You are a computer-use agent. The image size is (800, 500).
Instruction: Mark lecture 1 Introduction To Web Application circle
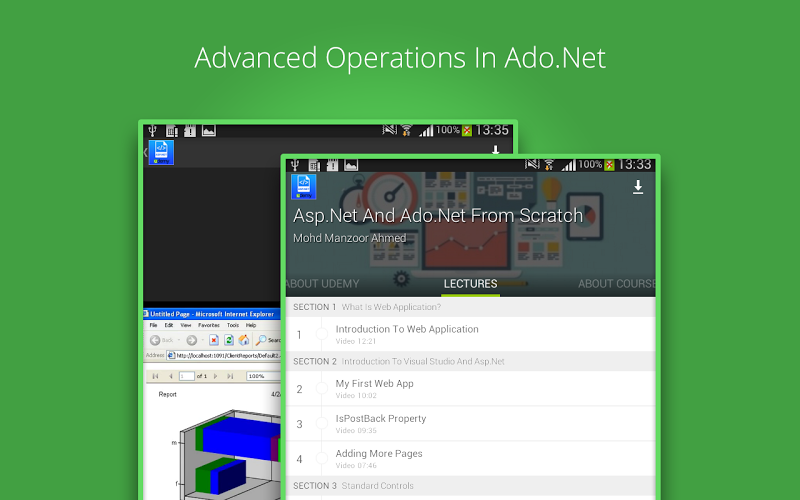click(x=322, y=334)
